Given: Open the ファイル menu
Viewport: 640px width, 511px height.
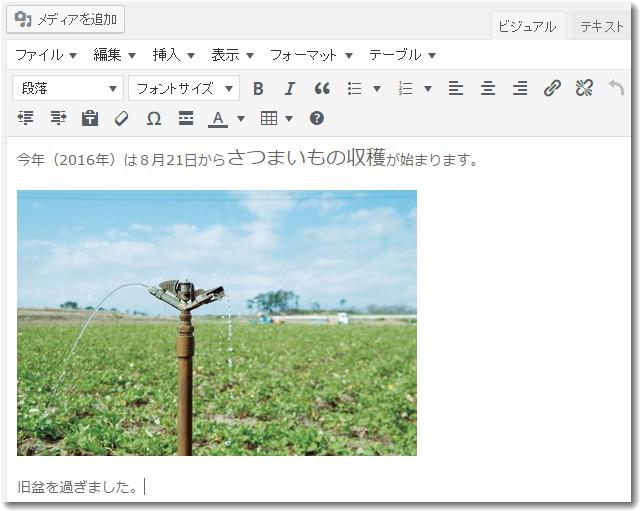Looking at the screenshot, I should click(46, 55).
